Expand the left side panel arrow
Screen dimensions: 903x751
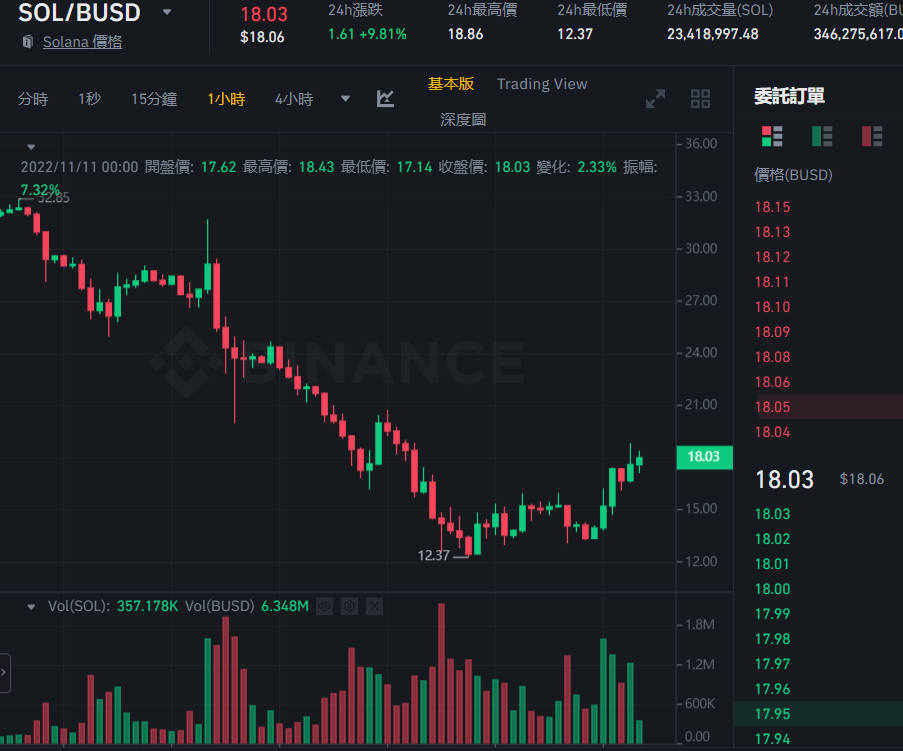point(5,672)
